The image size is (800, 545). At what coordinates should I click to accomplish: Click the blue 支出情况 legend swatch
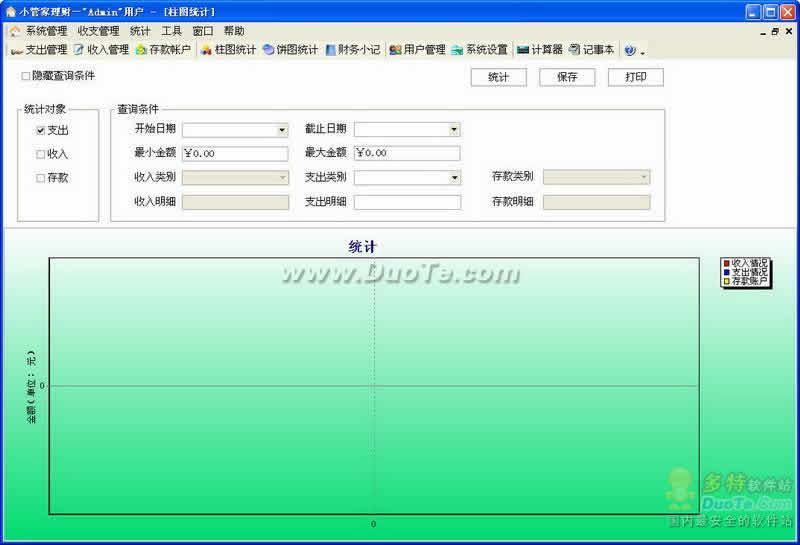[x=727, y=272]
